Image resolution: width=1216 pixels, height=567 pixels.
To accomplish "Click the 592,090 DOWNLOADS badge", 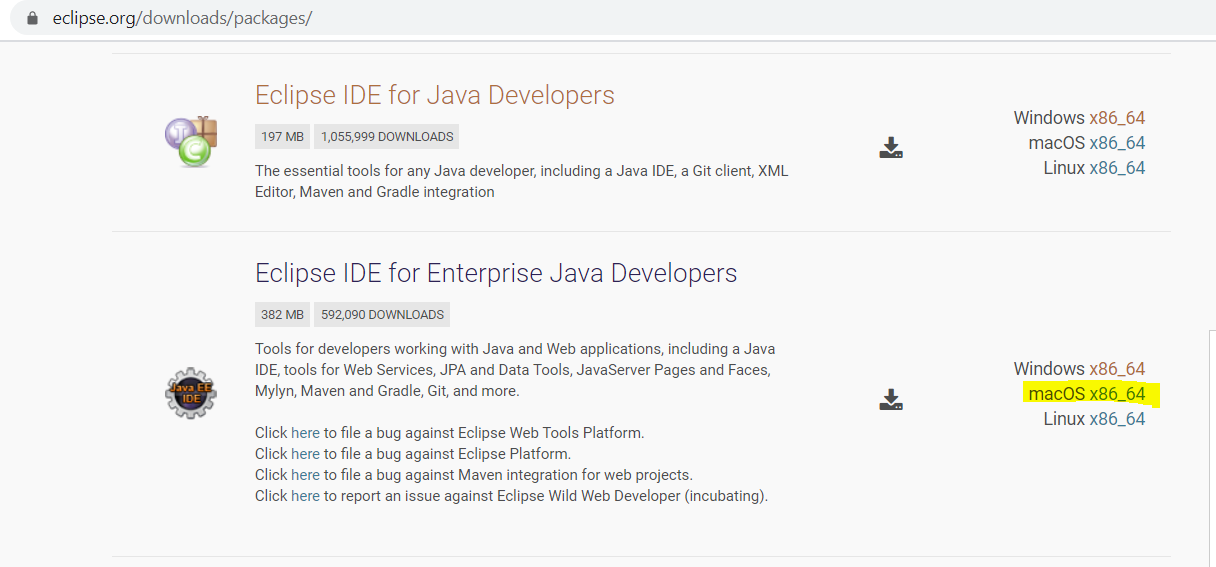I will point(382,314).
